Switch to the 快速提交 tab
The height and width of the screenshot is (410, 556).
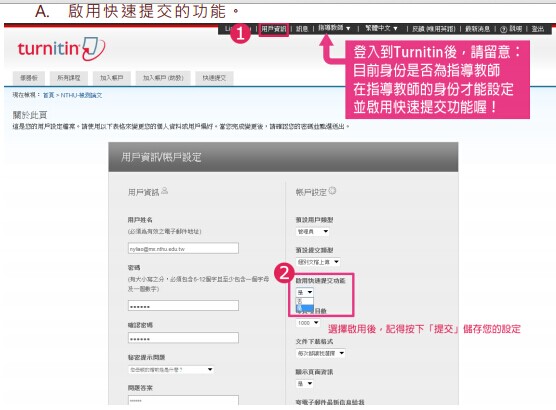[x=214, y=78]
